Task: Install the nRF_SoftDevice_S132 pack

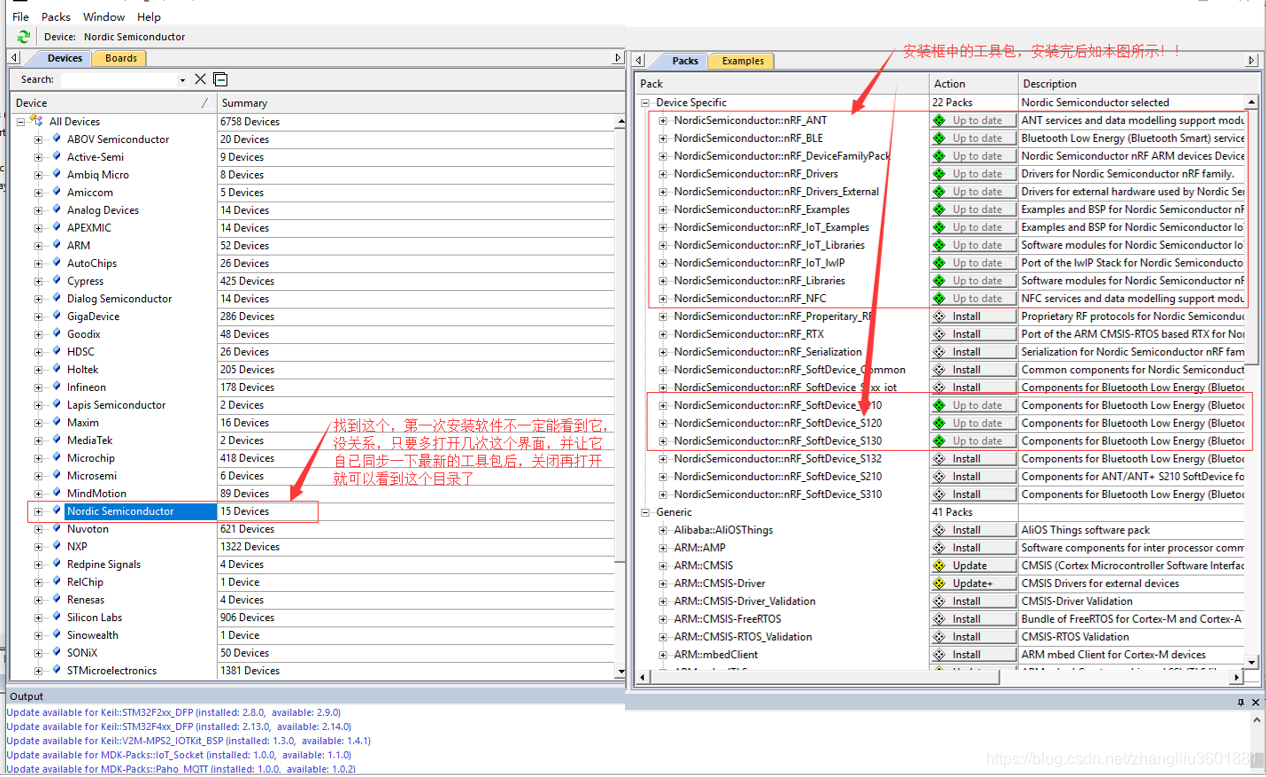Action: tap(973, 458)
